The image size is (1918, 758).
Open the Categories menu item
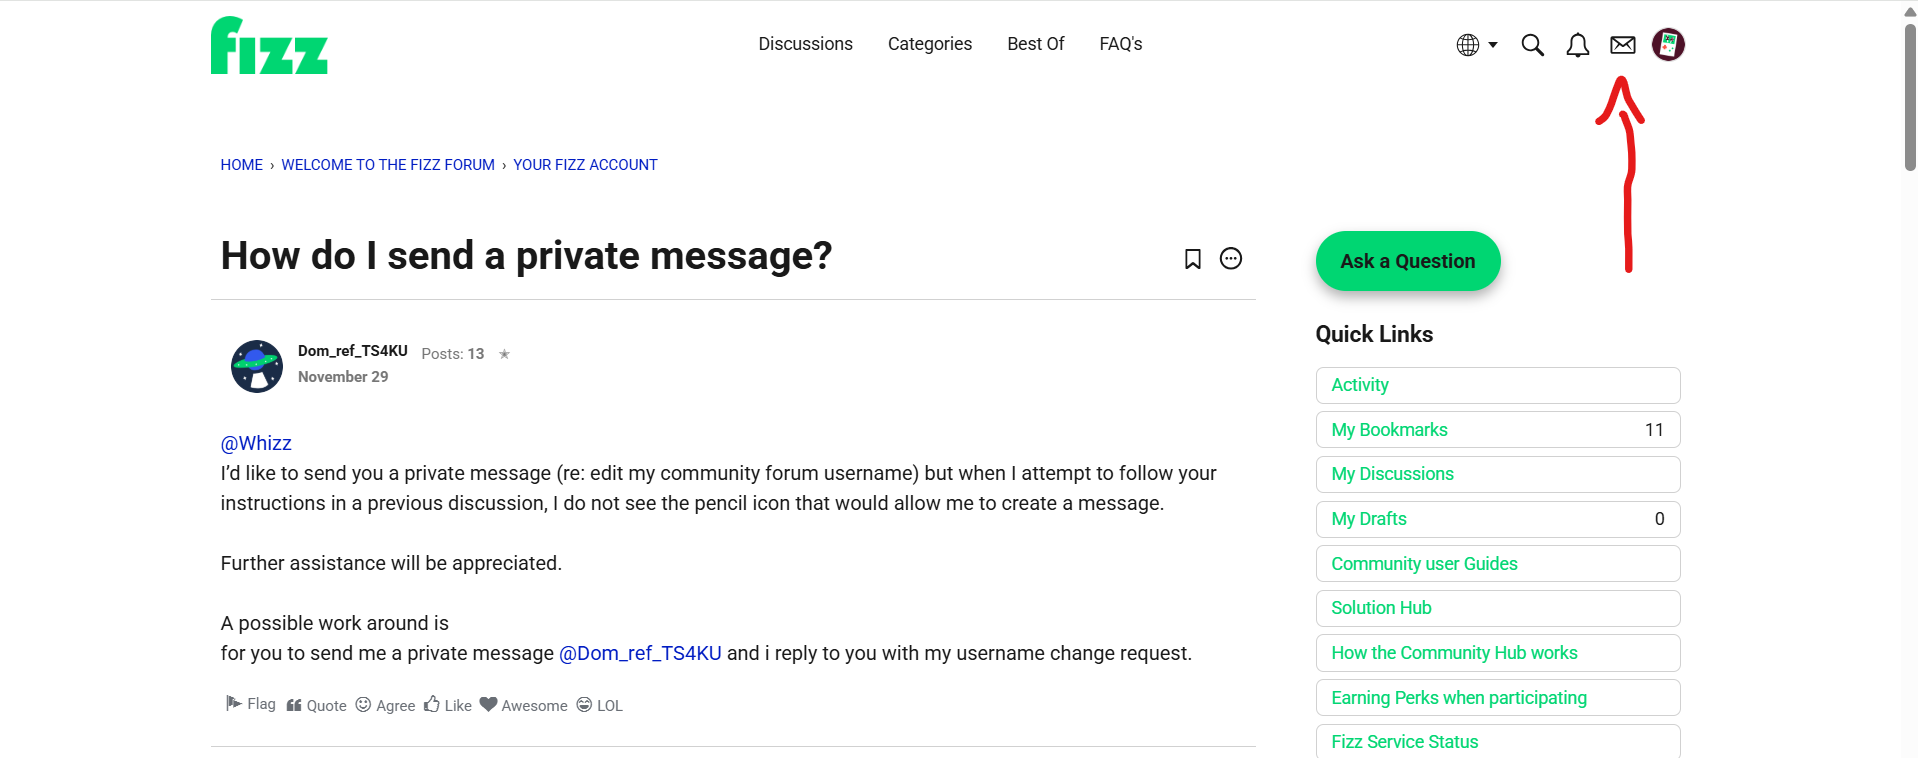coord(929,44)
